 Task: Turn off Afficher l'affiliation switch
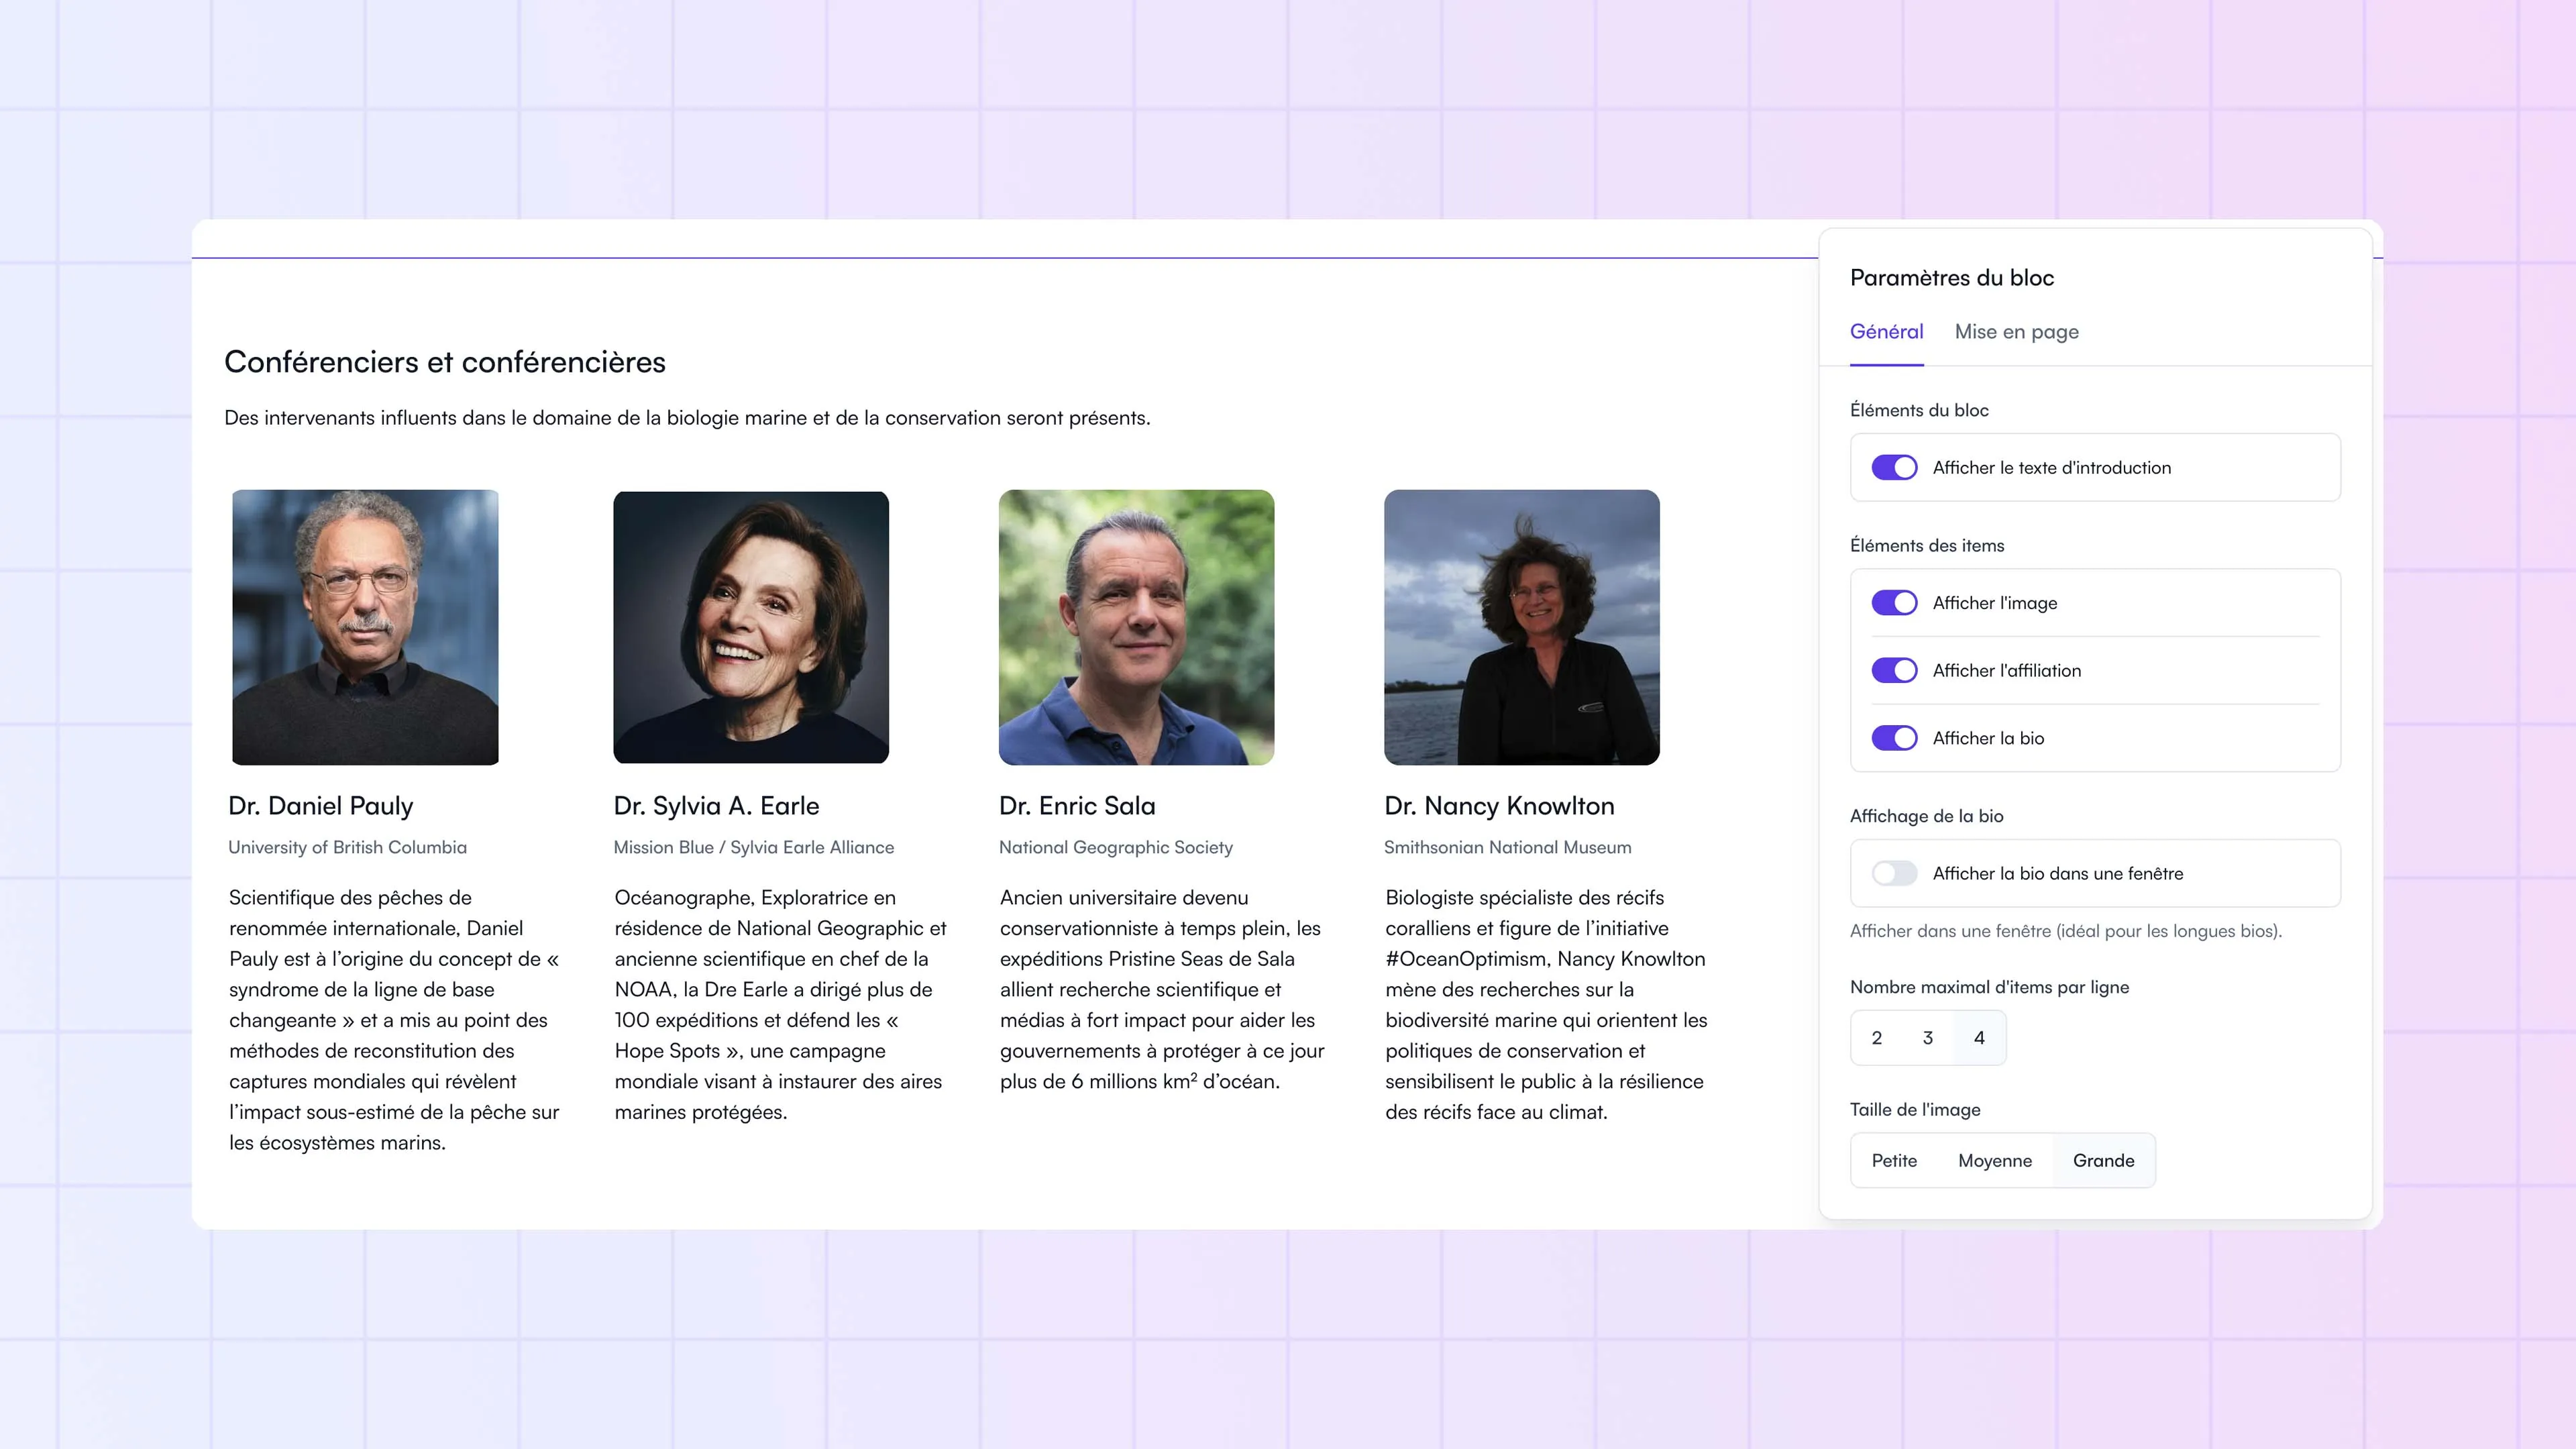click(1894, 670)
